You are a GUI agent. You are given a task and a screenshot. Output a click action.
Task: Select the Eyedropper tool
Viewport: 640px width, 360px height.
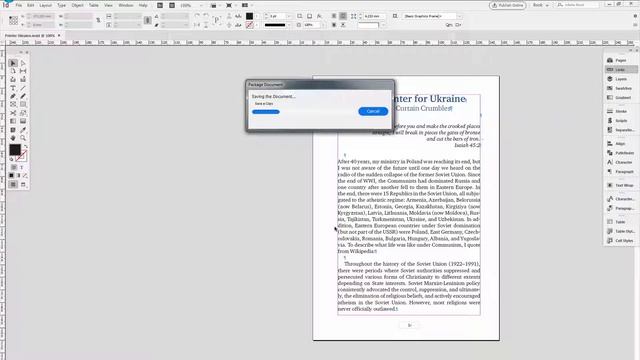[23, 130]
